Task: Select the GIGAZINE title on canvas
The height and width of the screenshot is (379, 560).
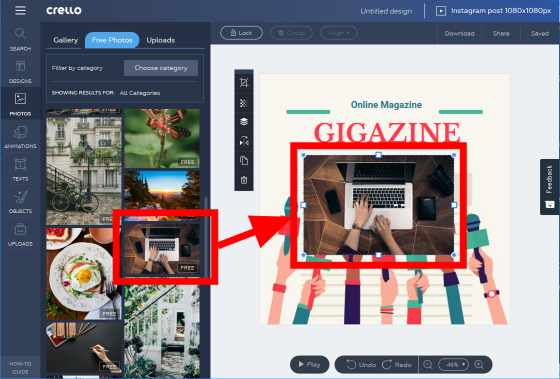Action: (x=387, y=133)
